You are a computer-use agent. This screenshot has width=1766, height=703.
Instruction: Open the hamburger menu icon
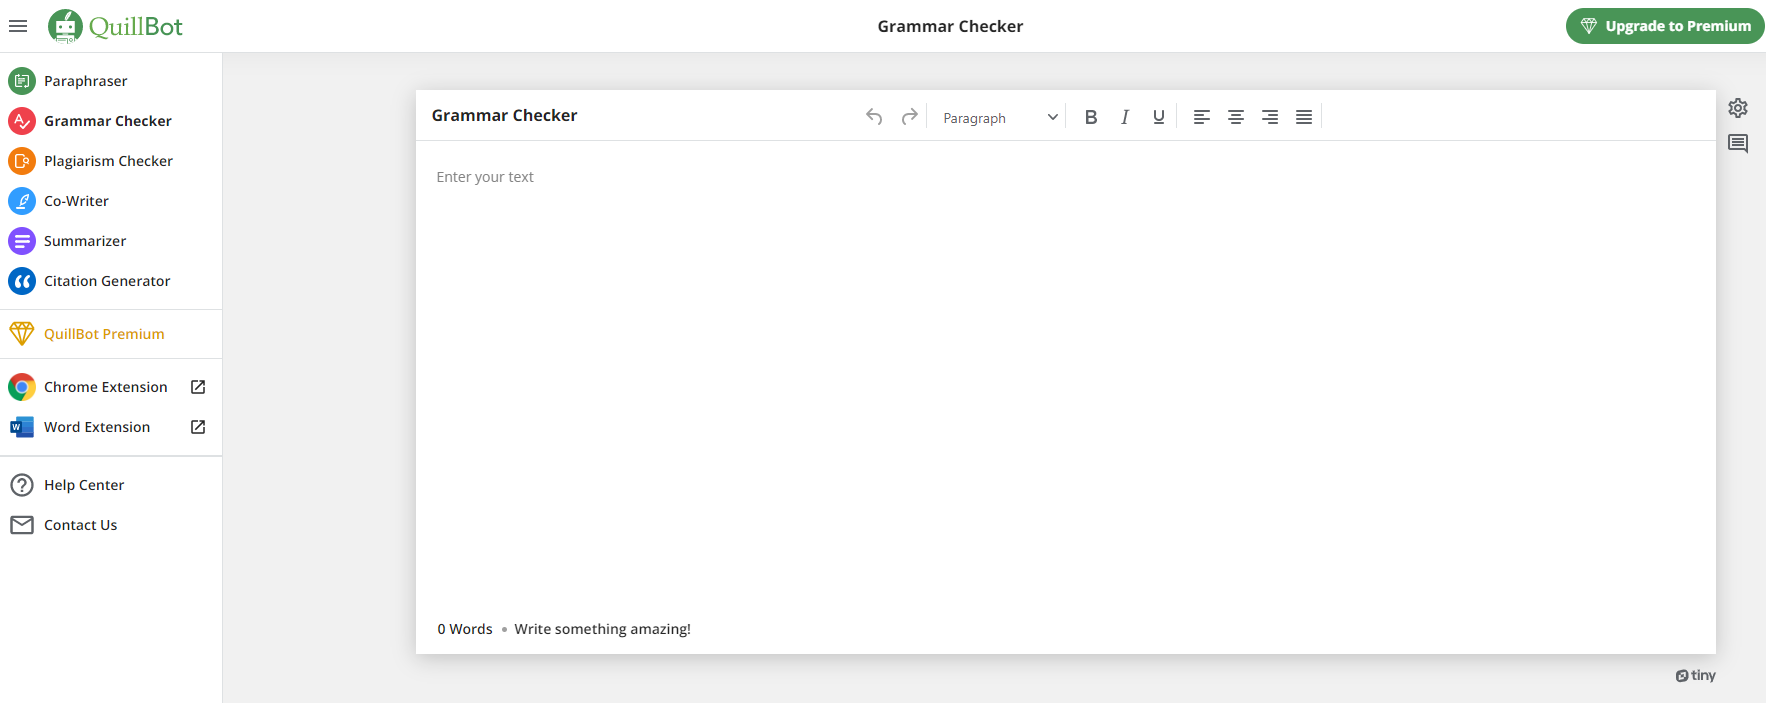coord(18,26)
